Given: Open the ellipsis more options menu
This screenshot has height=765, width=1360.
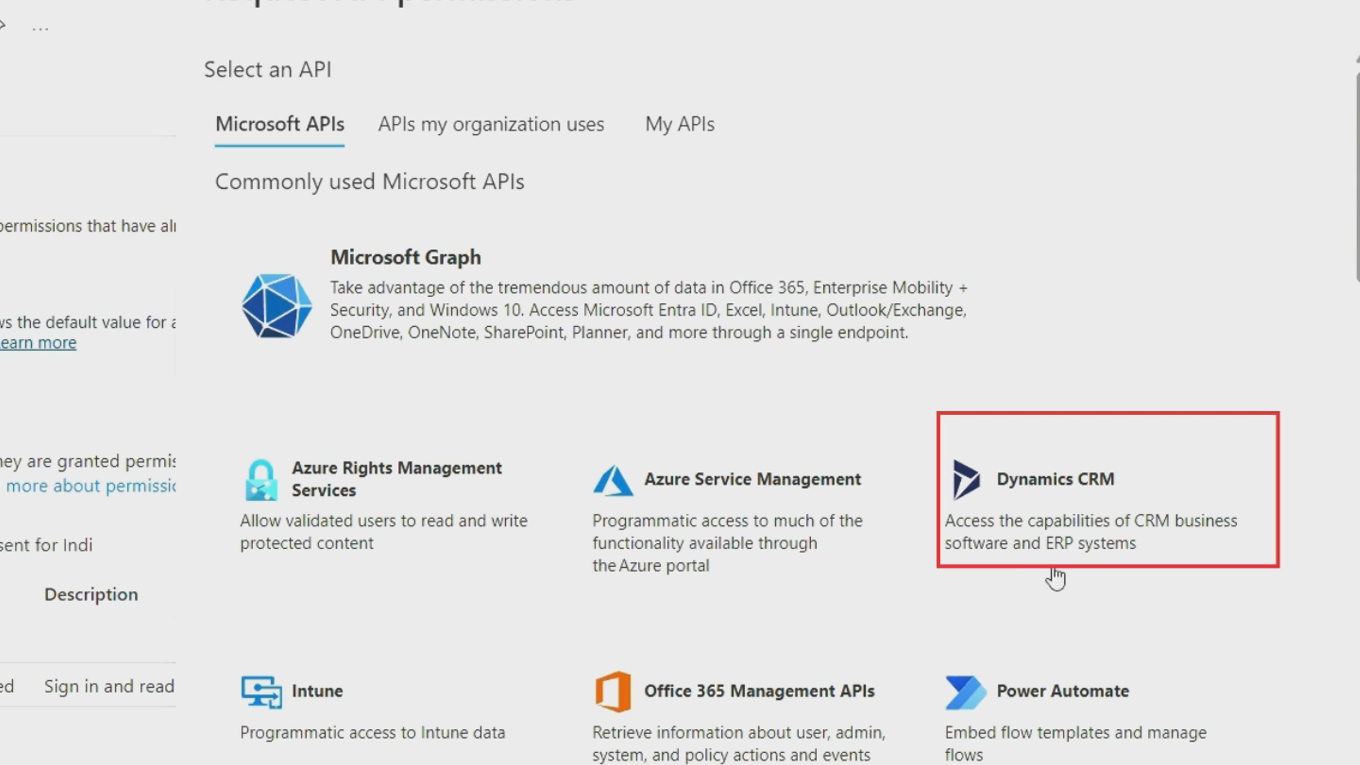Looking at the screenshot, I should point(40,27).
